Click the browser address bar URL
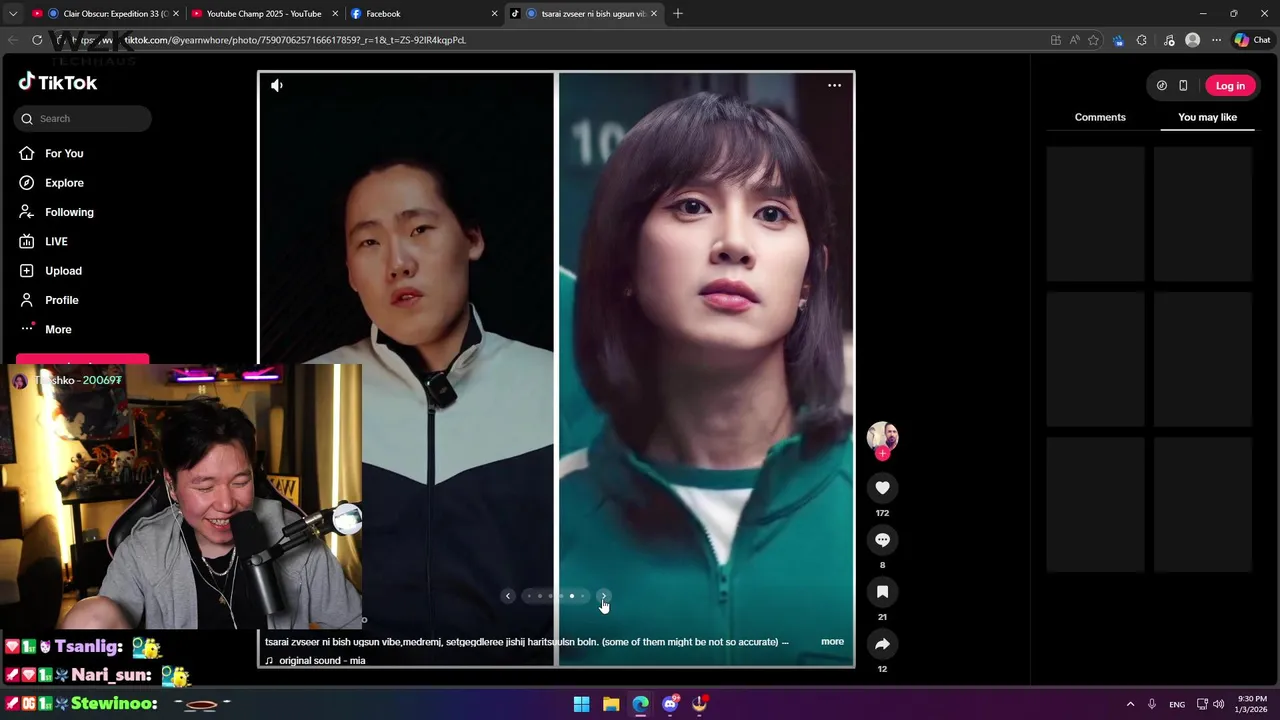Image resolution: width=1280 pixels, height=720 pixels. 295,40
